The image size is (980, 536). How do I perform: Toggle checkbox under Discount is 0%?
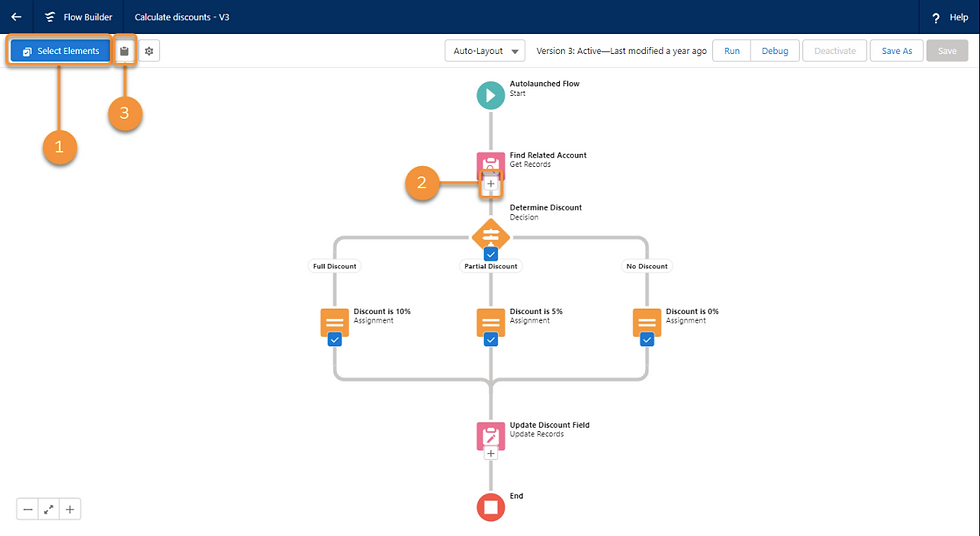(647, 340)
